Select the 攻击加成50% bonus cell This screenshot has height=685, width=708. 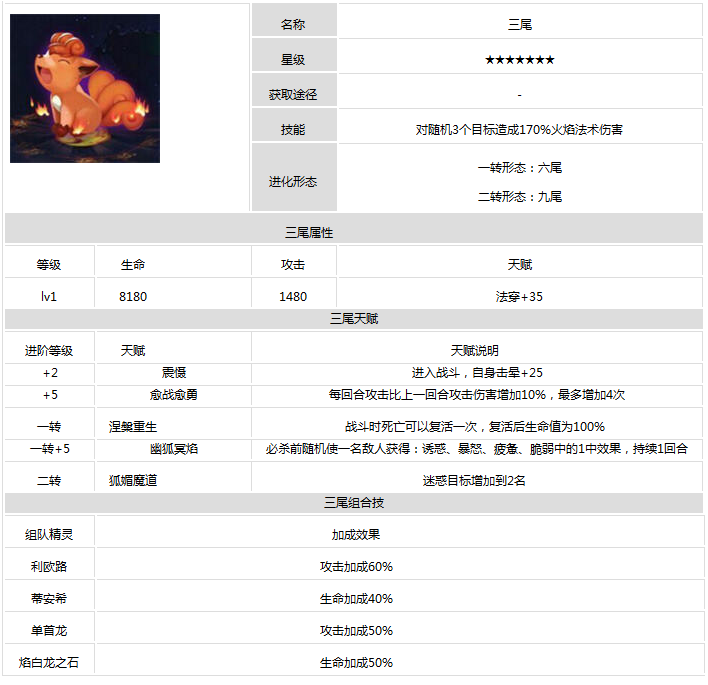pos(356,630)
